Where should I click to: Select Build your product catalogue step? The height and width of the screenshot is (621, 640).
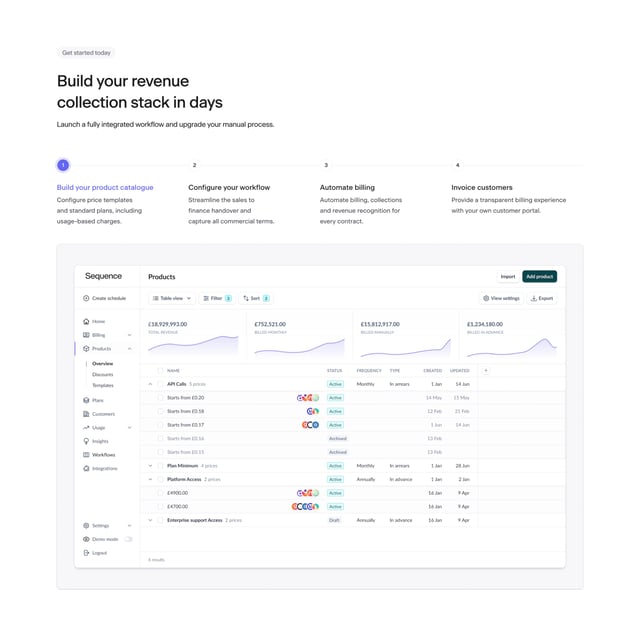[105, 187]
